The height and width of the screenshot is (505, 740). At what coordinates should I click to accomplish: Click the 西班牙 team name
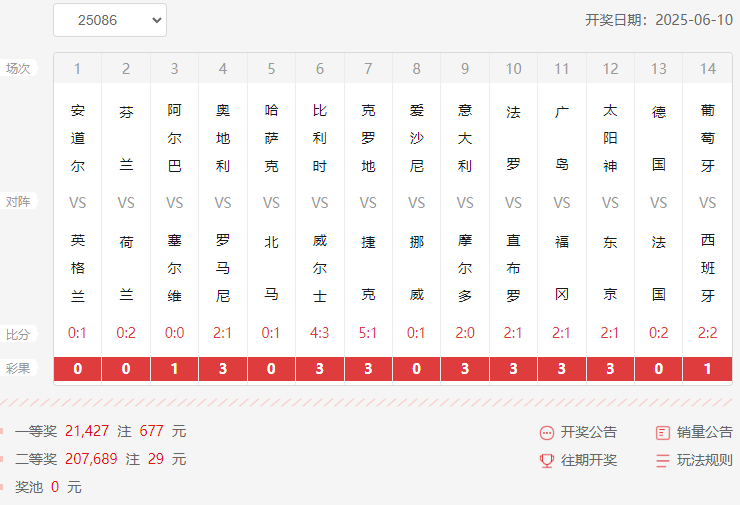pos(707,268)
